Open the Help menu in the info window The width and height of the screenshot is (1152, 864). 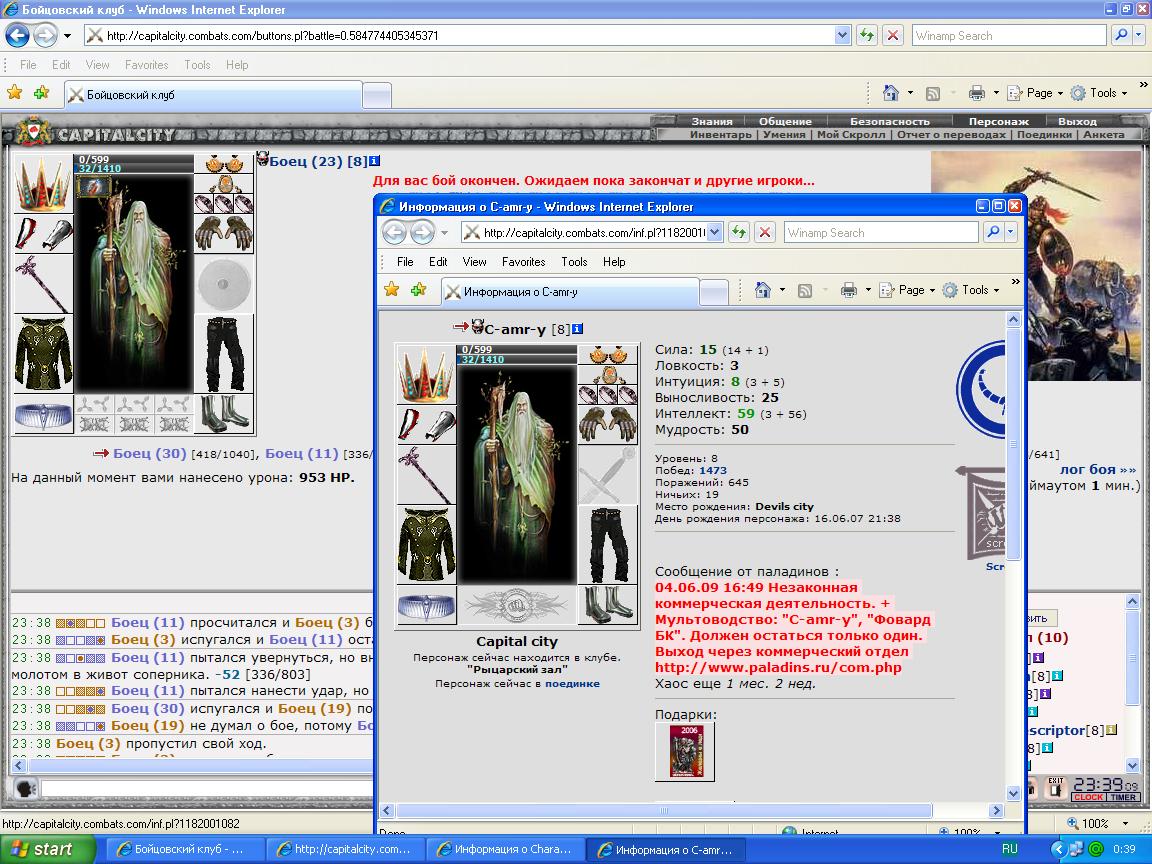(x=613, y=262)
